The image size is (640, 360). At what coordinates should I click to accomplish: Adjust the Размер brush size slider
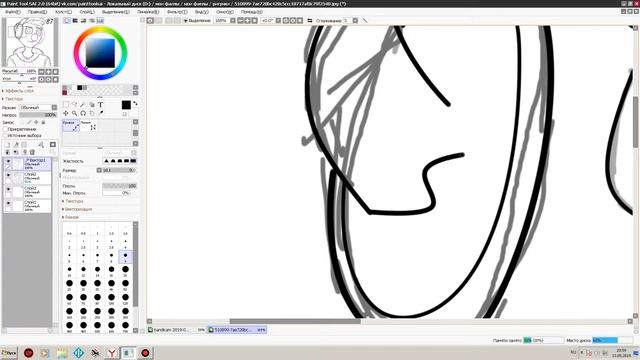(119, 170)
